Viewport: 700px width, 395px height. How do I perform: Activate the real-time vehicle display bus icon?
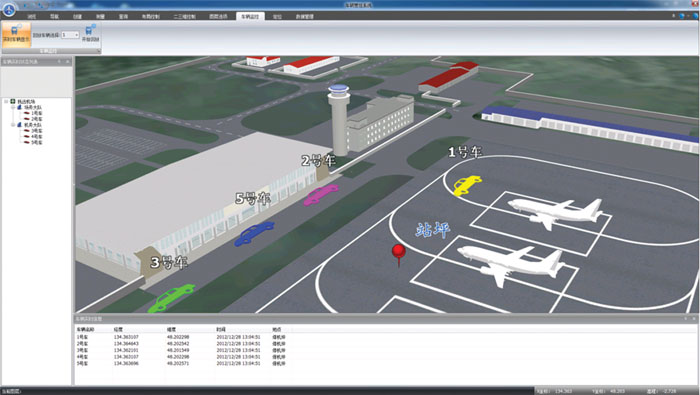coord(17,34)
